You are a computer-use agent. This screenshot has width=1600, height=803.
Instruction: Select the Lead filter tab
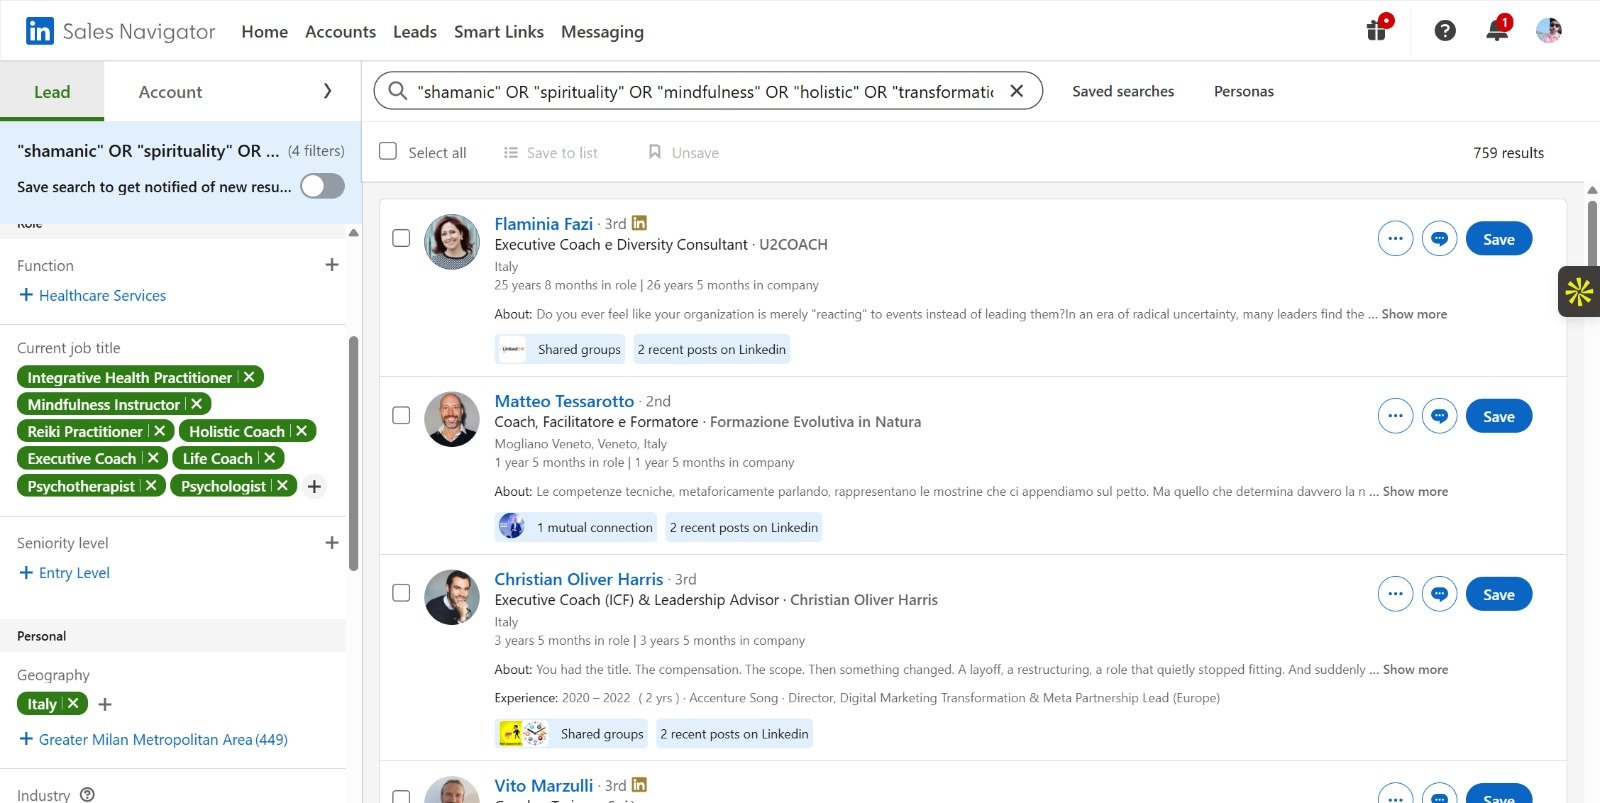point(52,91)
